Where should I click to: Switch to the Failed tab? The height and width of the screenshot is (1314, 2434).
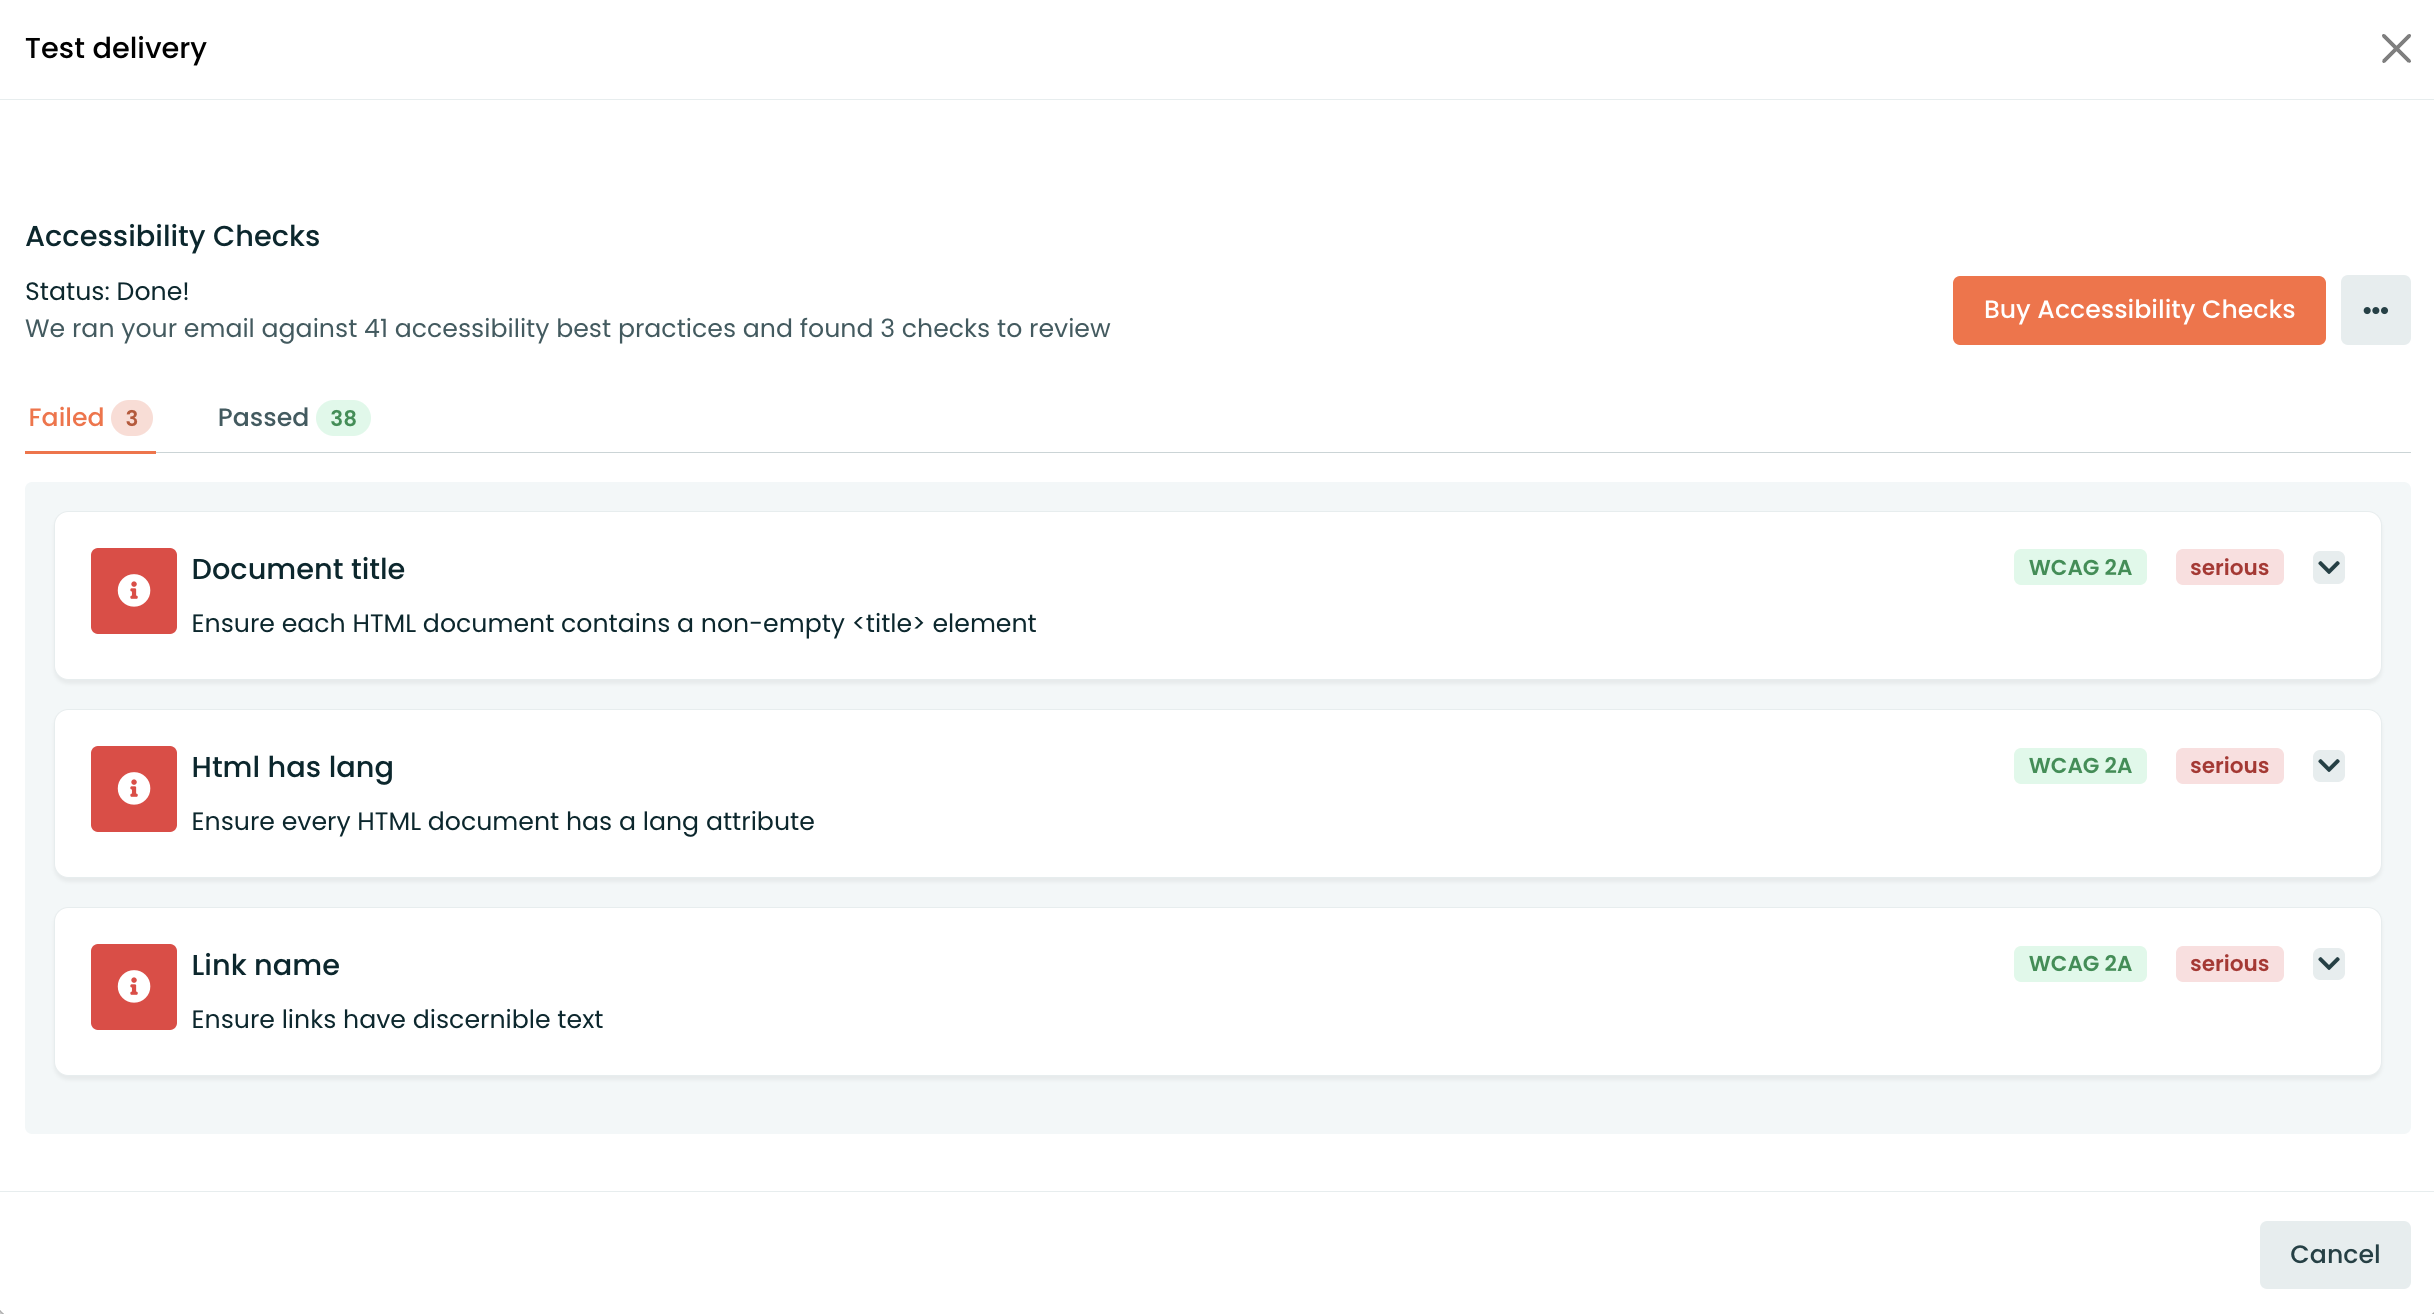click(90, 418)
